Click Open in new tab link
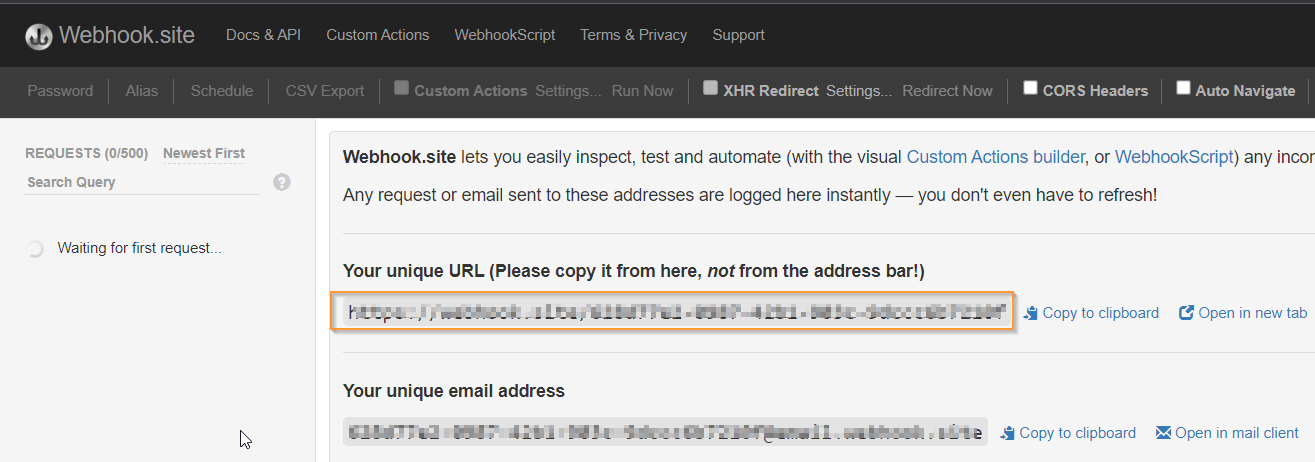 tap(1253, 313)
